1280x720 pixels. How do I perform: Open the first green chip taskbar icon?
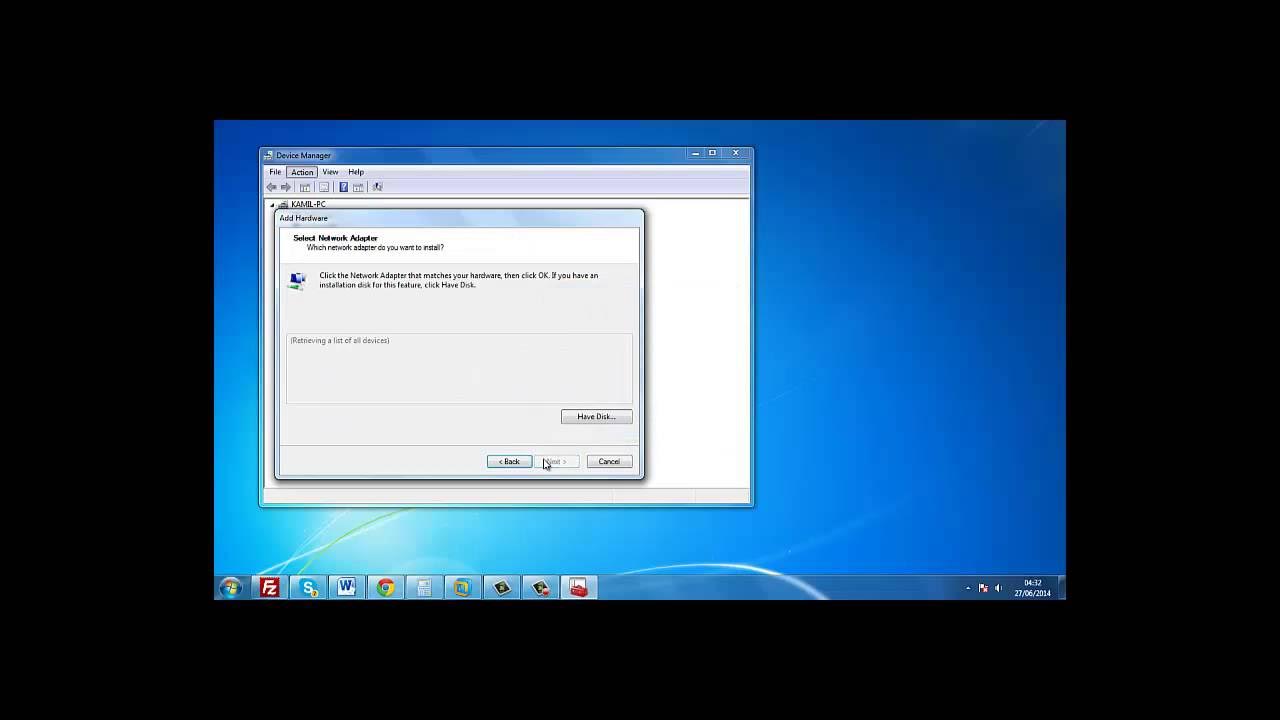[501, 587]
